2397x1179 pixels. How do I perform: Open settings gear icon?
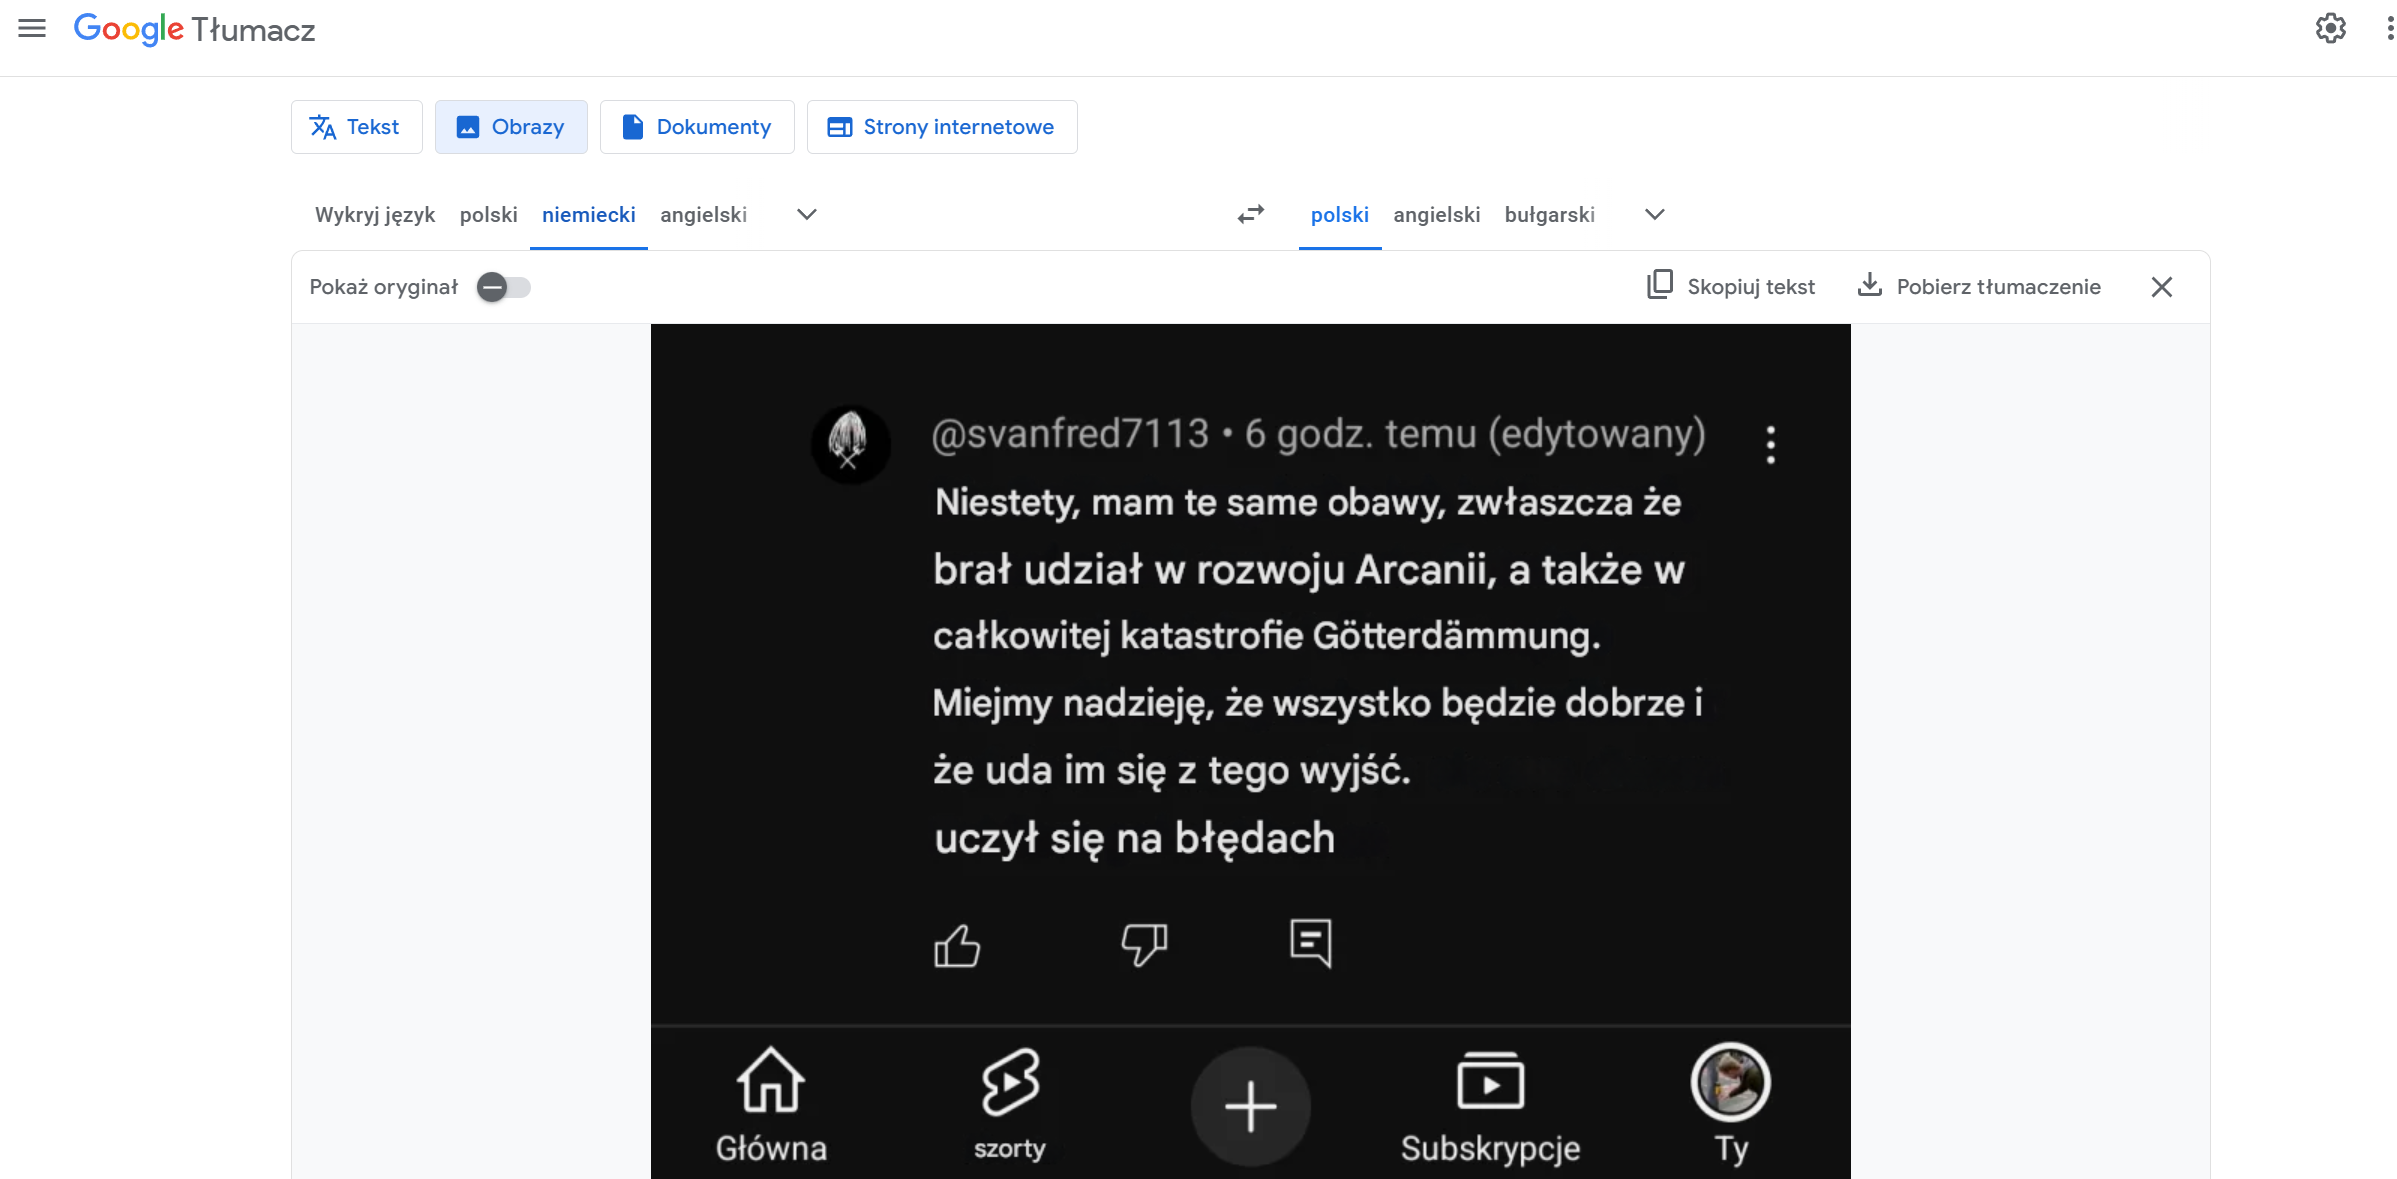2330,29
